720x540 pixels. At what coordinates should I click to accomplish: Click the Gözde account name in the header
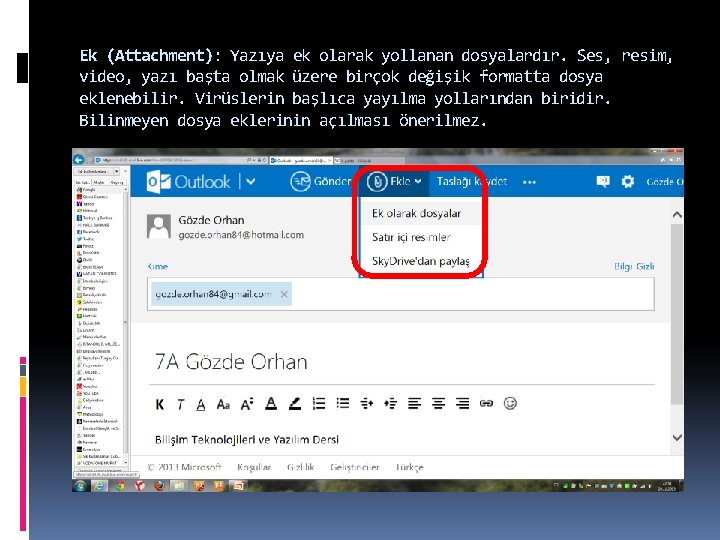click(664, 182)
